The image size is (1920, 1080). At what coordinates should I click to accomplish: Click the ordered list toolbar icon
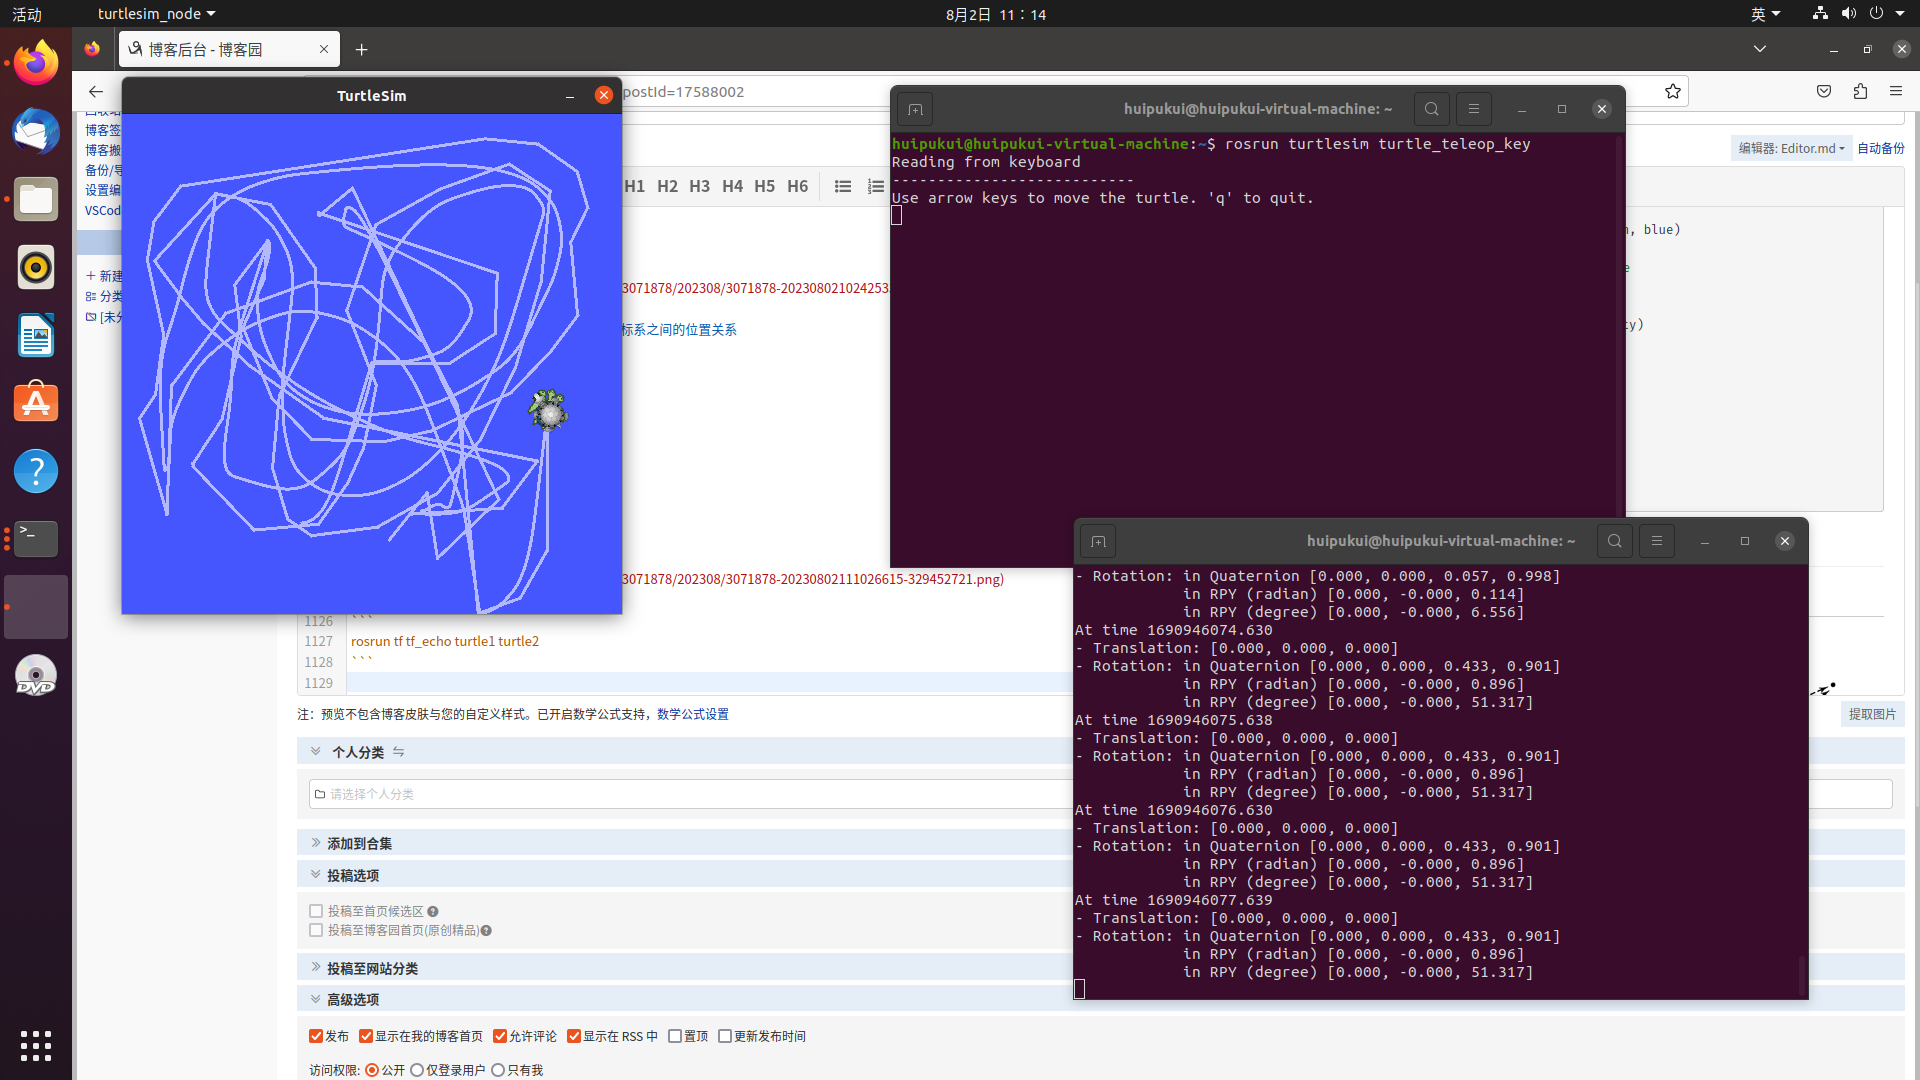pos(875,186)
